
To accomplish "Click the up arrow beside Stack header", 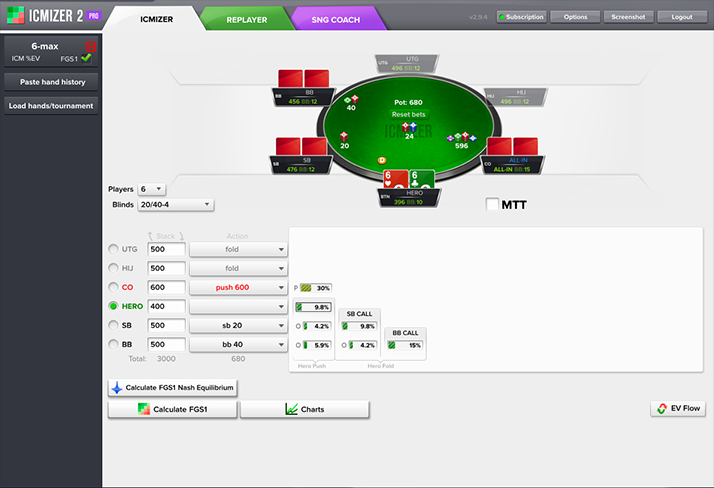I will (150, 236).
